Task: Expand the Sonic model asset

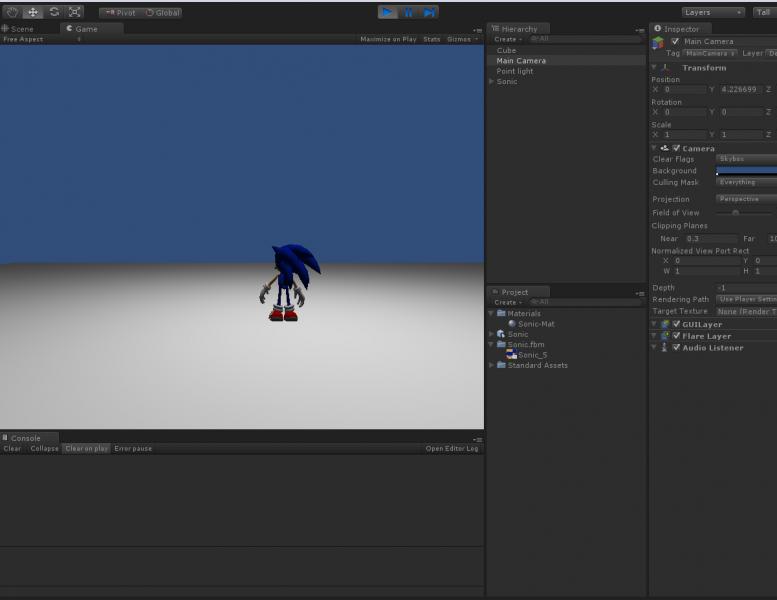Action: click(491, 334)
